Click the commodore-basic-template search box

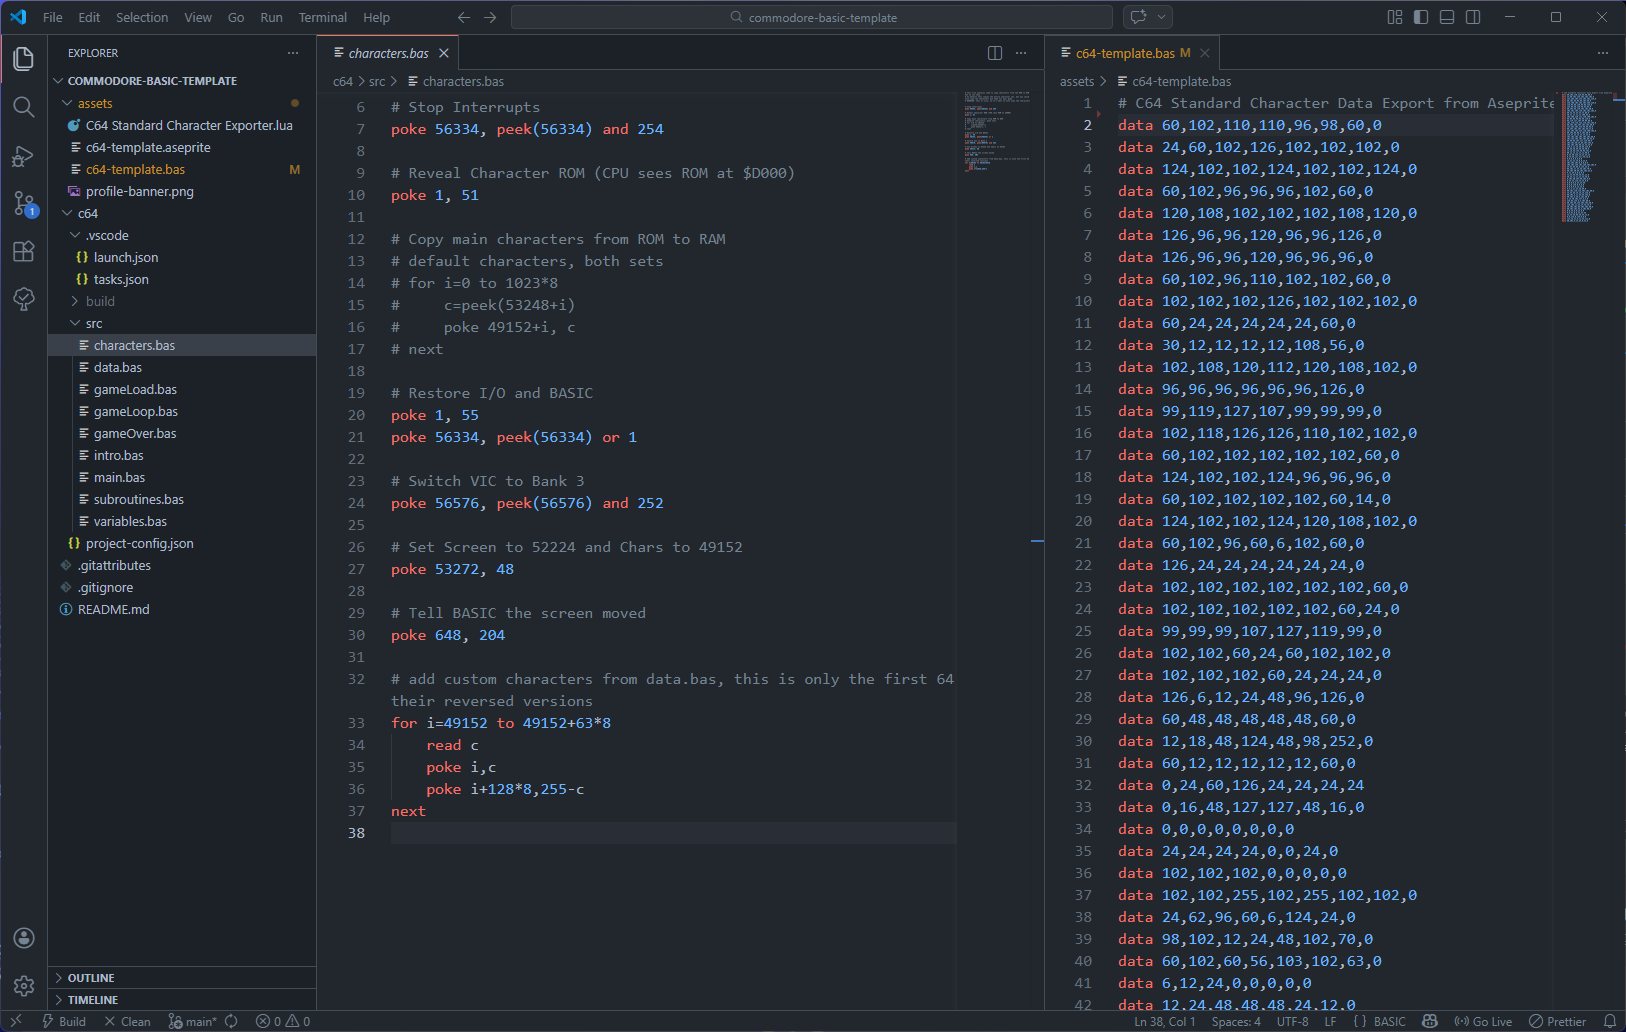(812, 17)
